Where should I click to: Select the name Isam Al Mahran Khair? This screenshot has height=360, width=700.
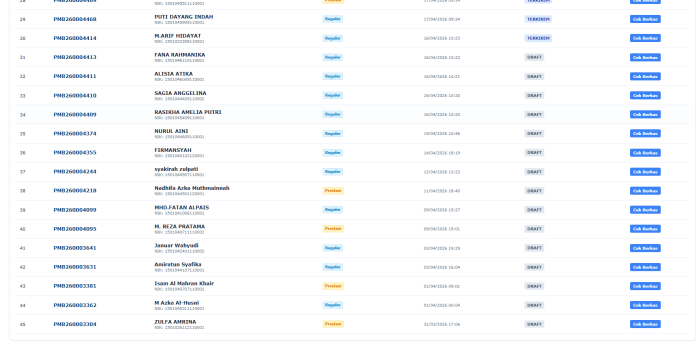184,284
